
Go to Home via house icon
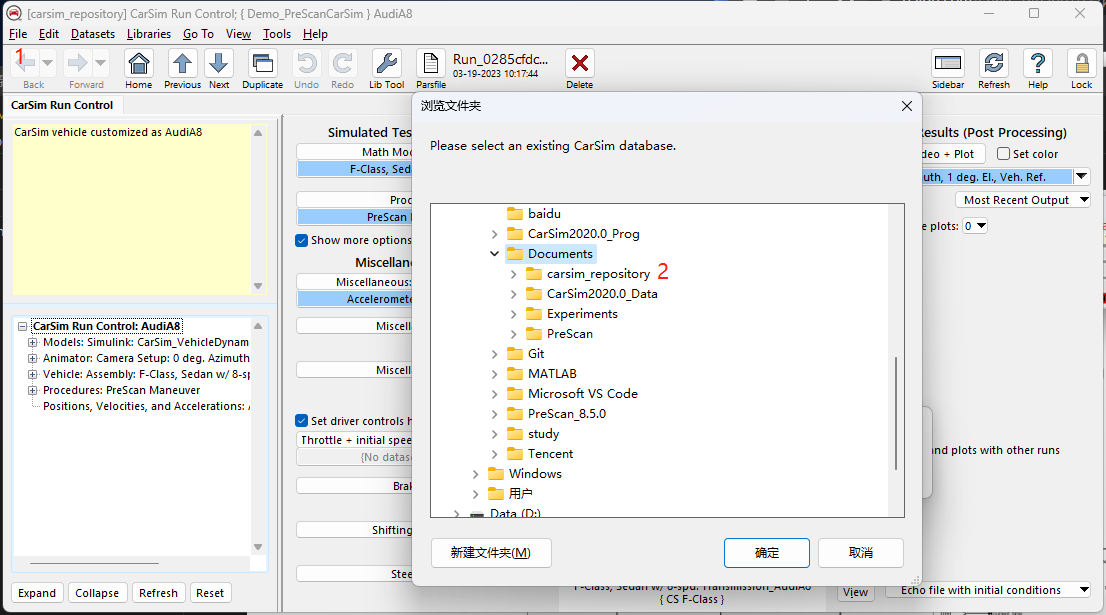(x=139, y=63)
